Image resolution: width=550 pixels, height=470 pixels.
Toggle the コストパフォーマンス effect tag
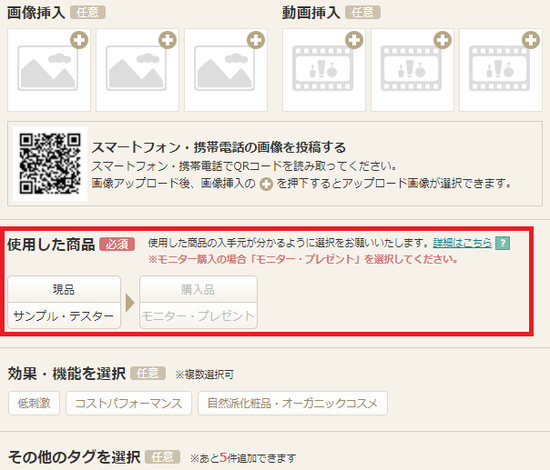129,403
